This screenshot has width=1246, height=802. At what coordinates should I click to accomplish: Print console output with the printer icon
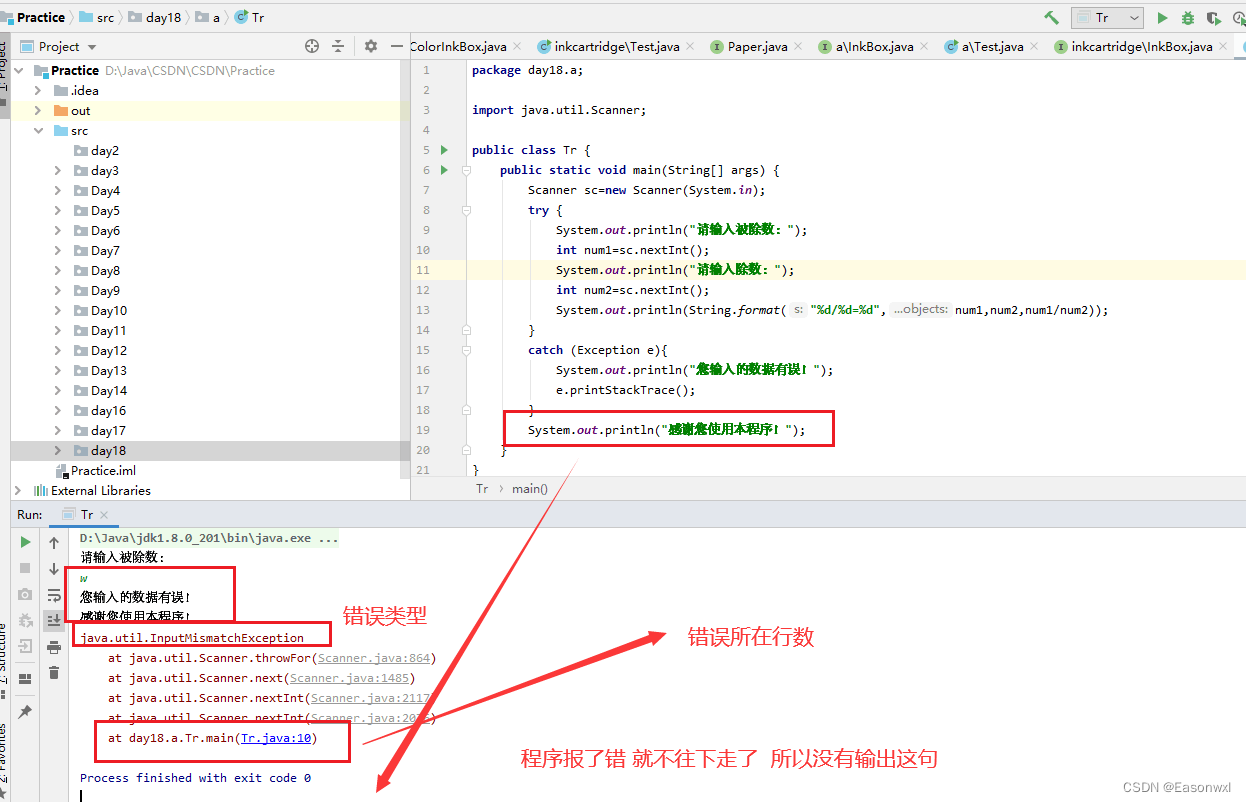pyautogui.click(x=52, y=646)
